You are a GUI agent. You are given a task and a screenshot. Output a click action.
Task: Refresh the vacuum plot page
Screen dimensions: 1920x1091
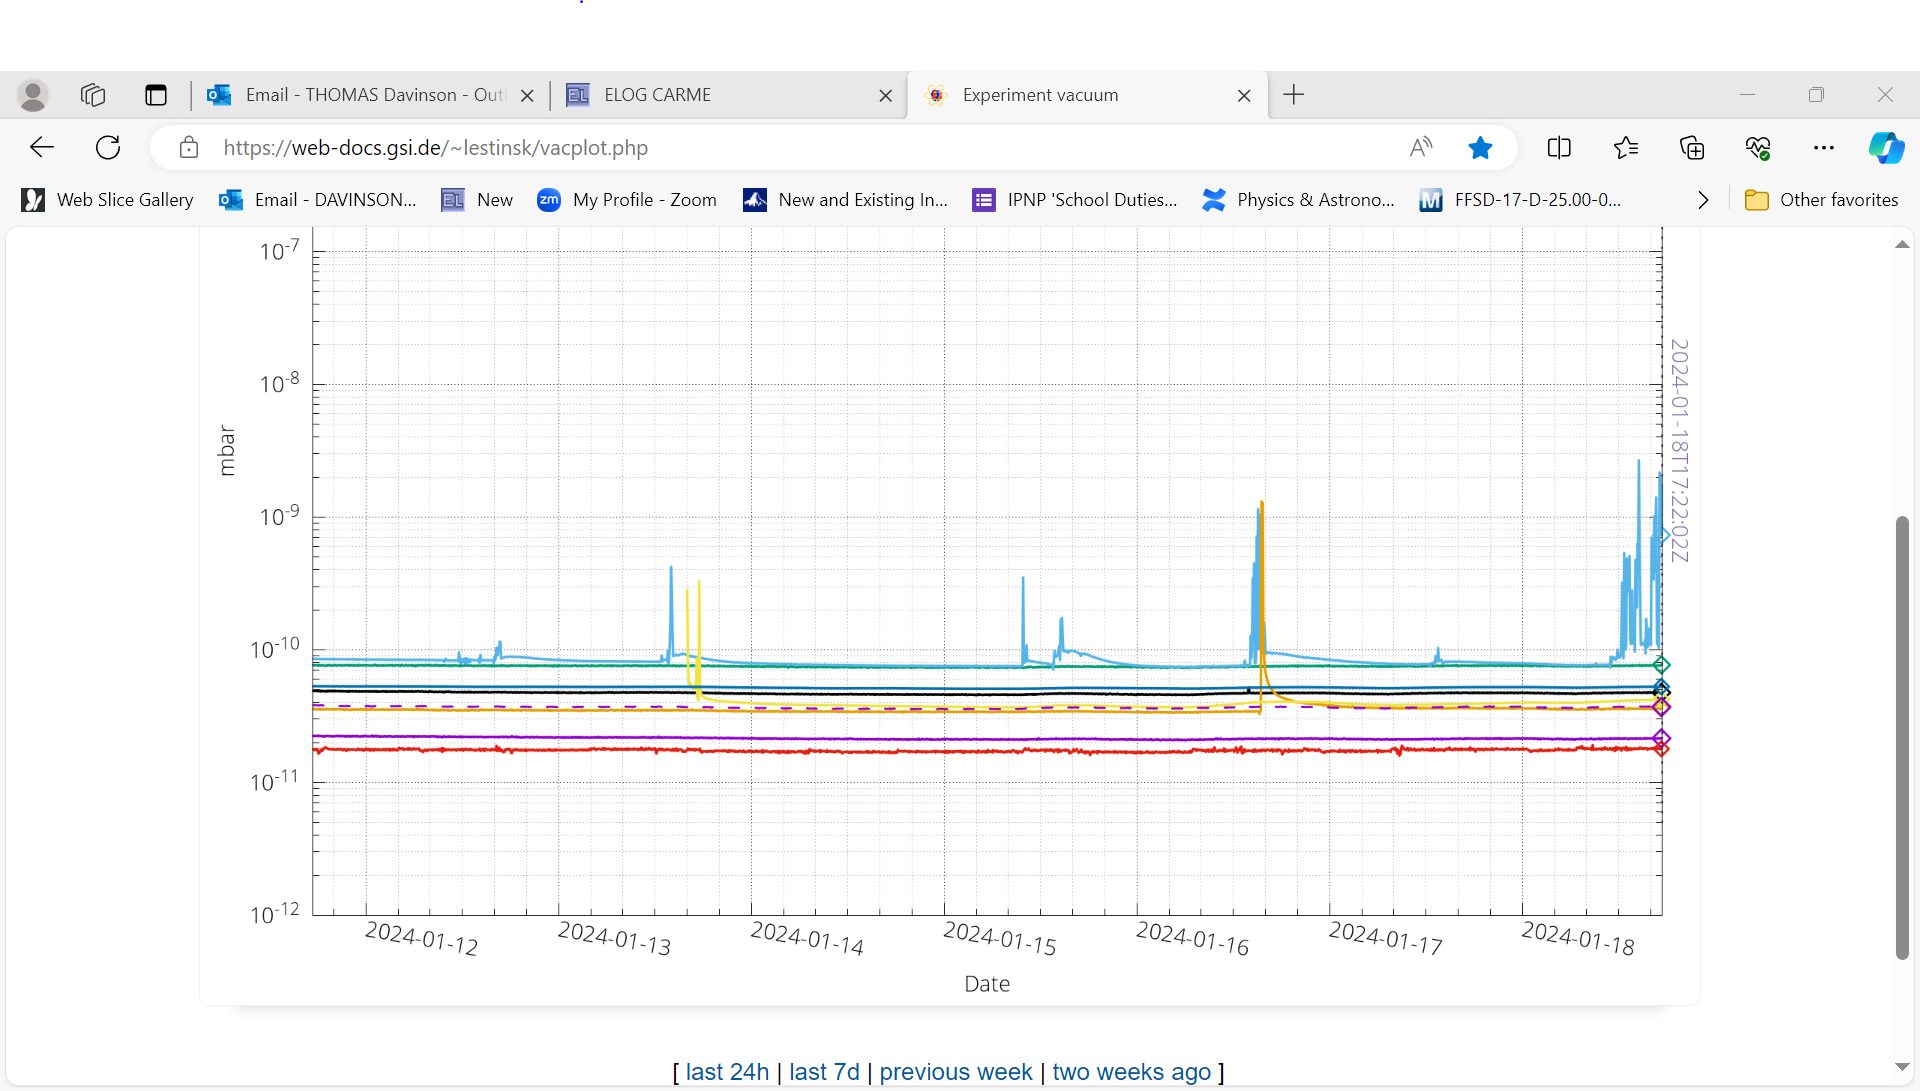point(108,148)
